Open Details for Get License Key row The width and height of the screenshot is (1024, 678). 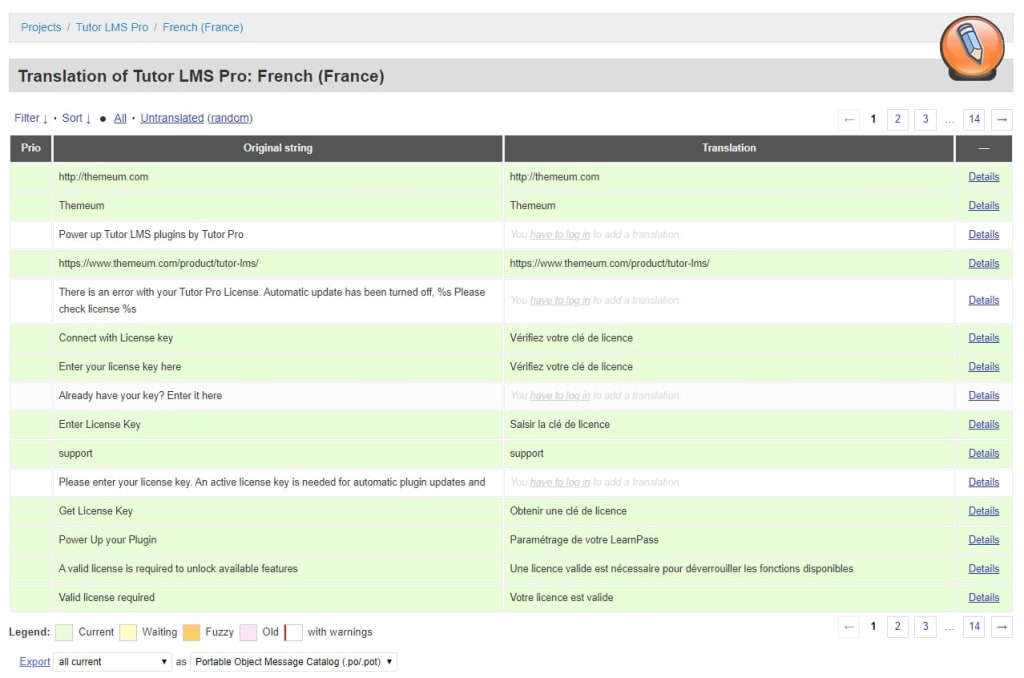coord(984,511)
